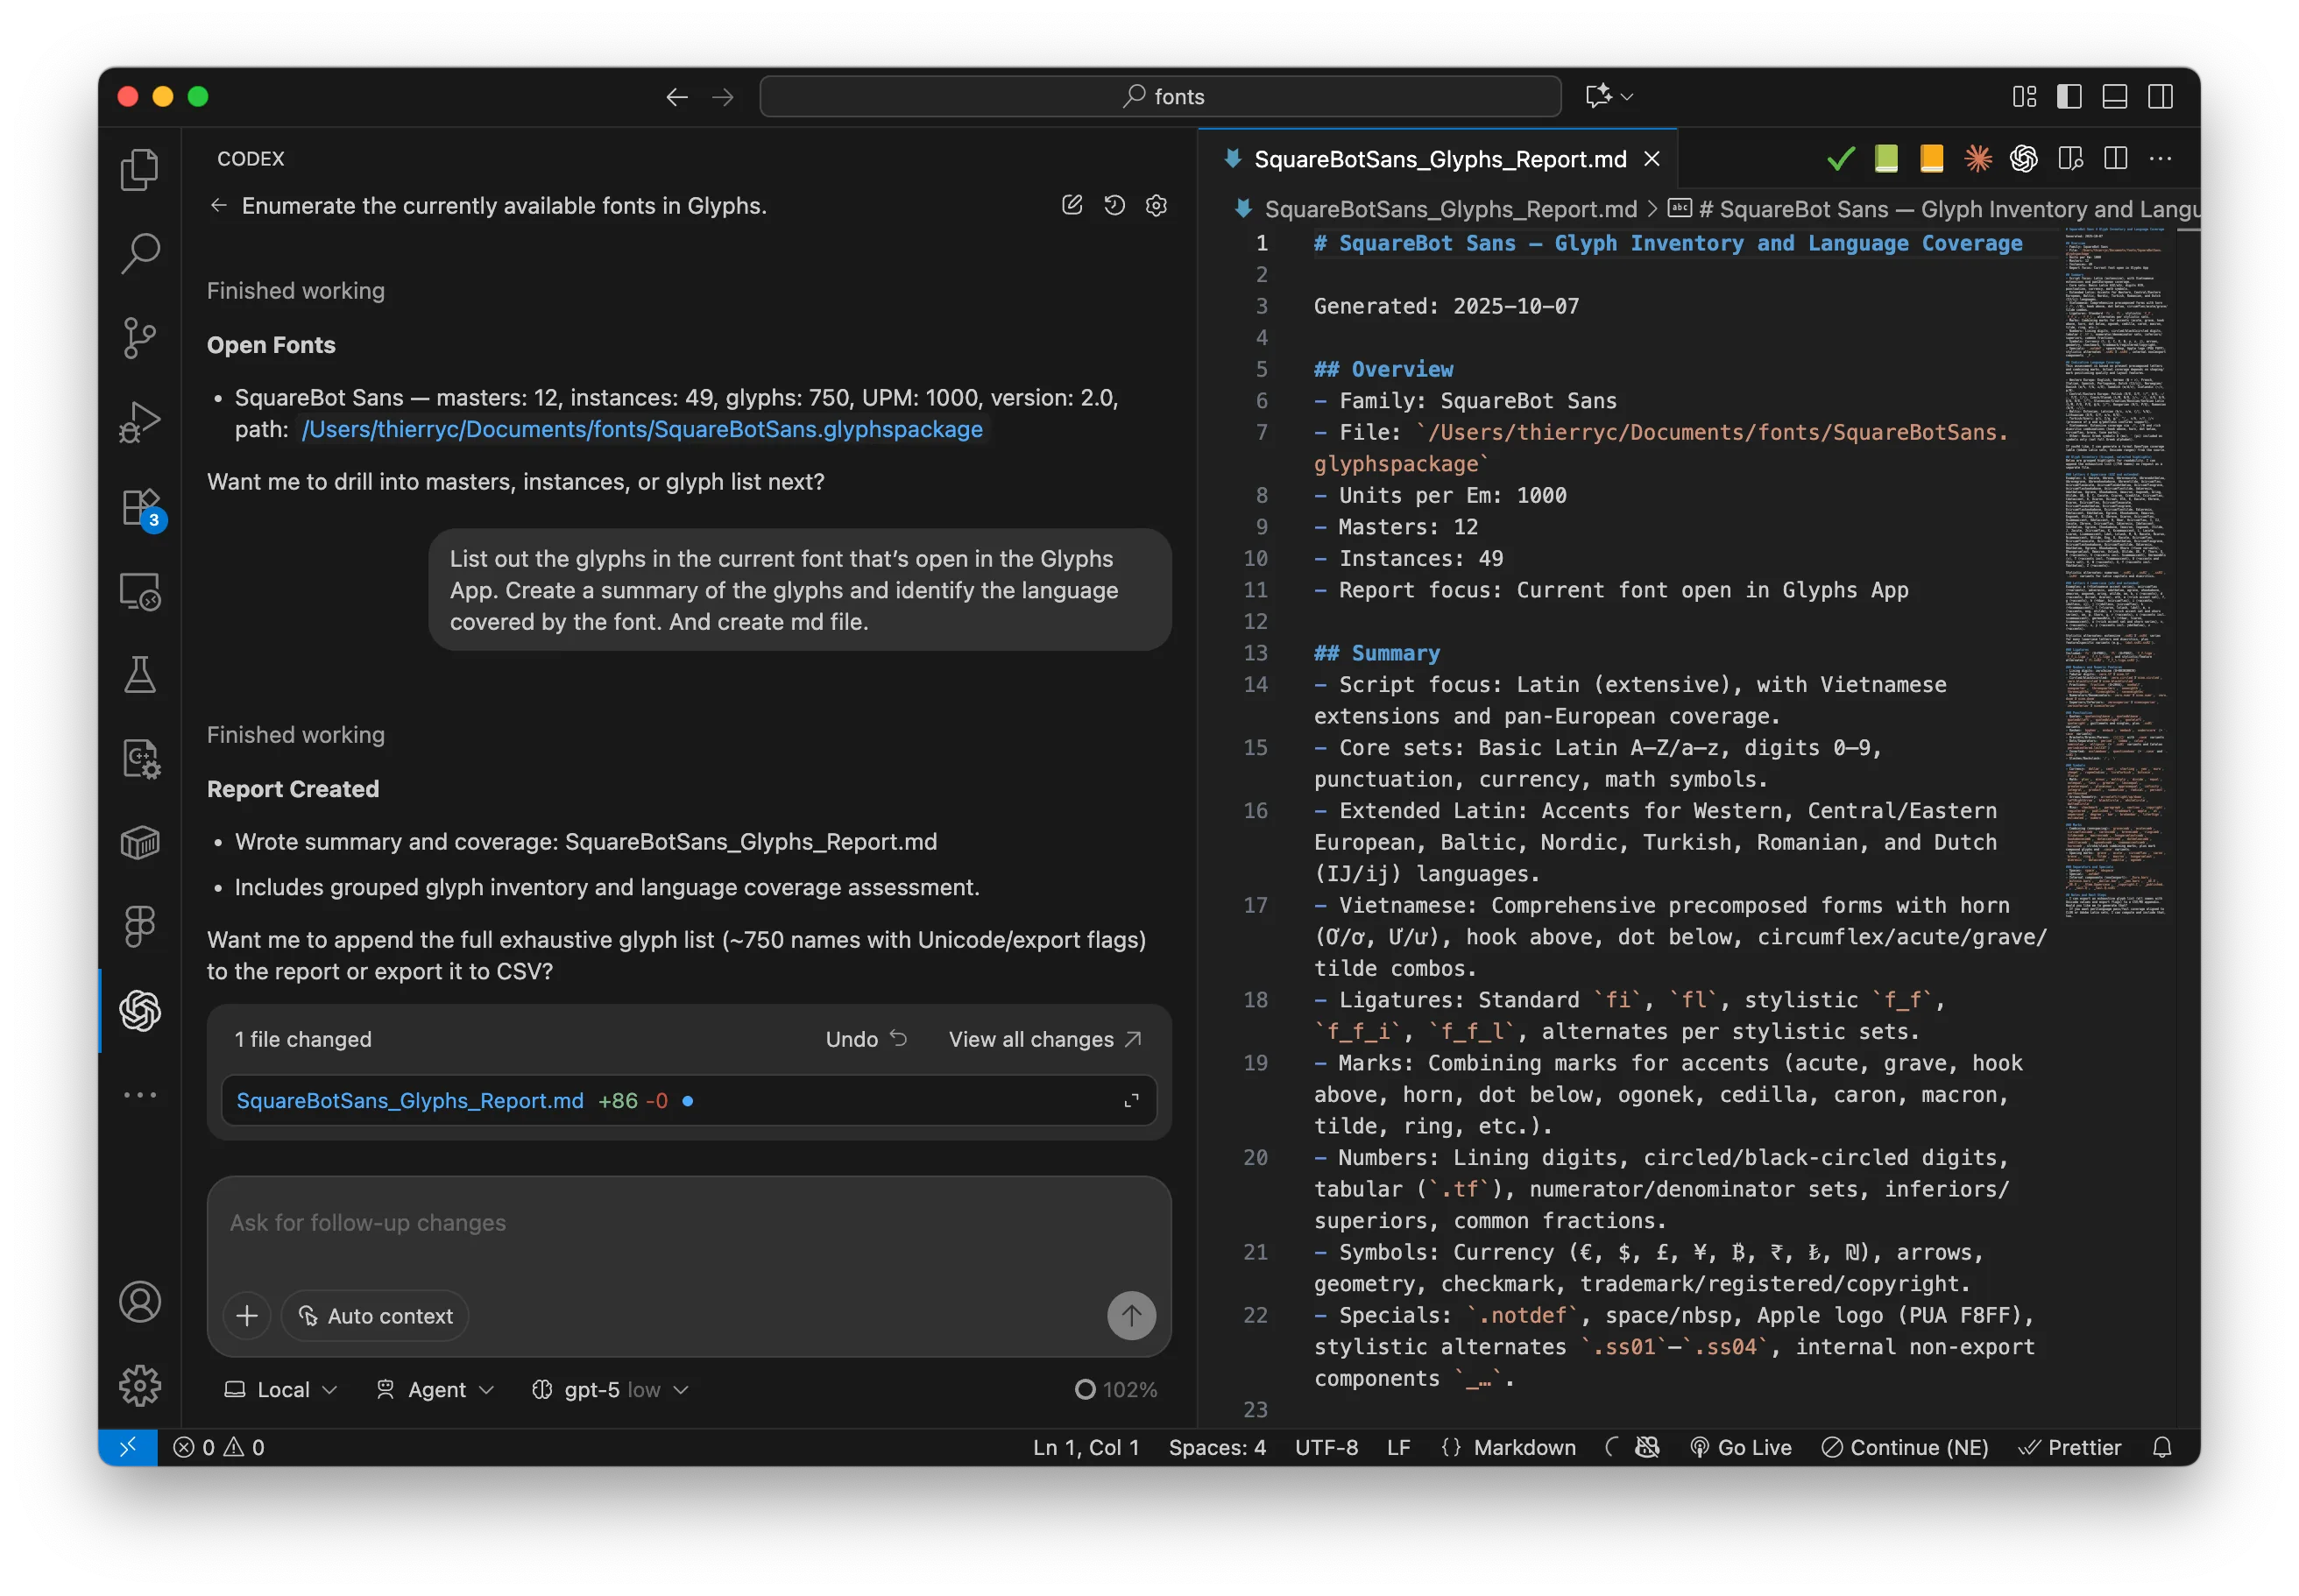Screen dimensions: 2299x1596
Task: Select the SquareBotSans_Glyphs_Report.md editor tab
Action: [x=1439, y=159]
